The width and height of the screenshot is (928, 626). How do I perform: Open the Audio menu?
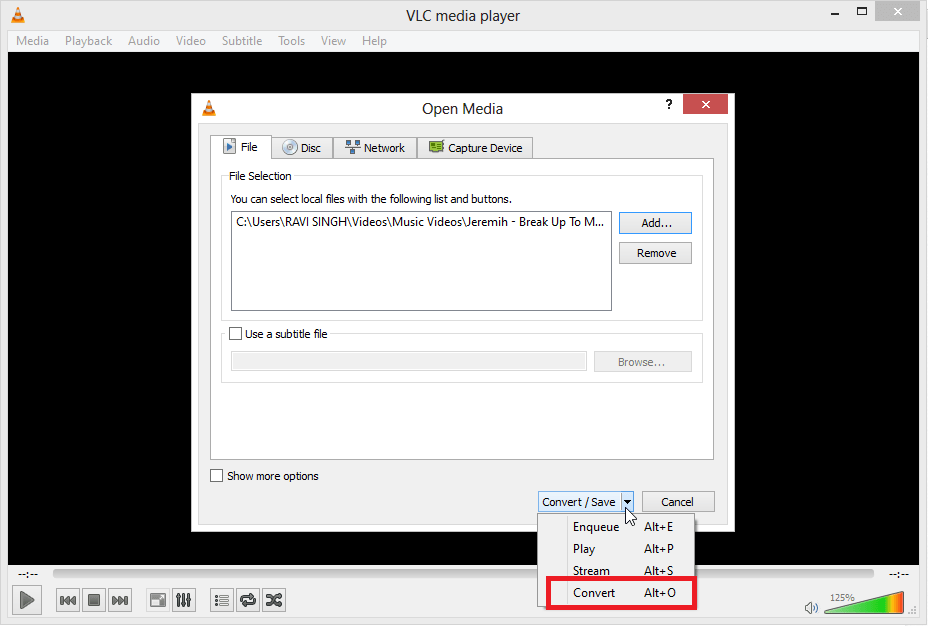(144, 41)
